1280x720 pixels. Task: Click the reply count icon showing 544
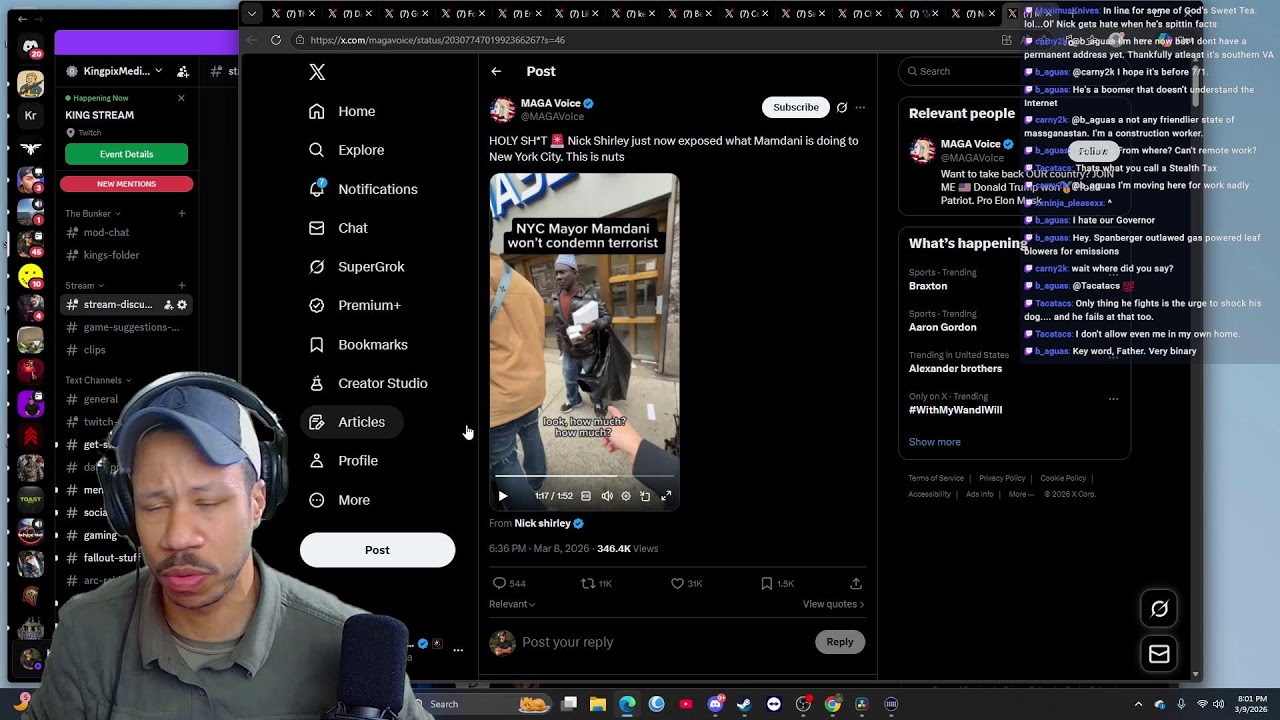pyautogui.click(x=499, y=583)
